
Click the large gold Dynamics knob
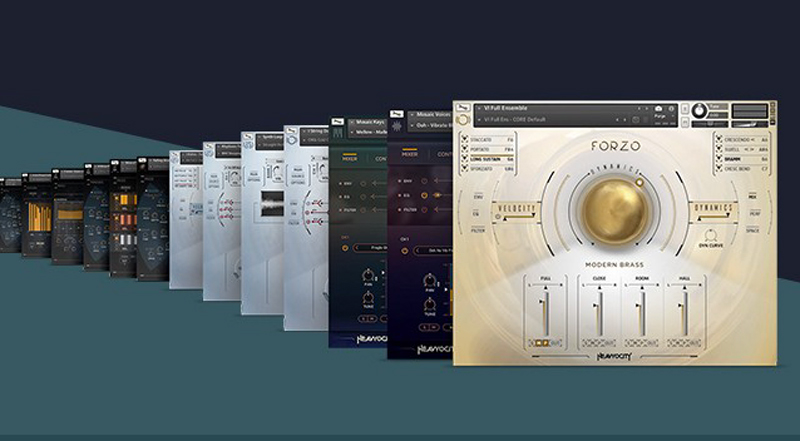[x=615, y=211]
